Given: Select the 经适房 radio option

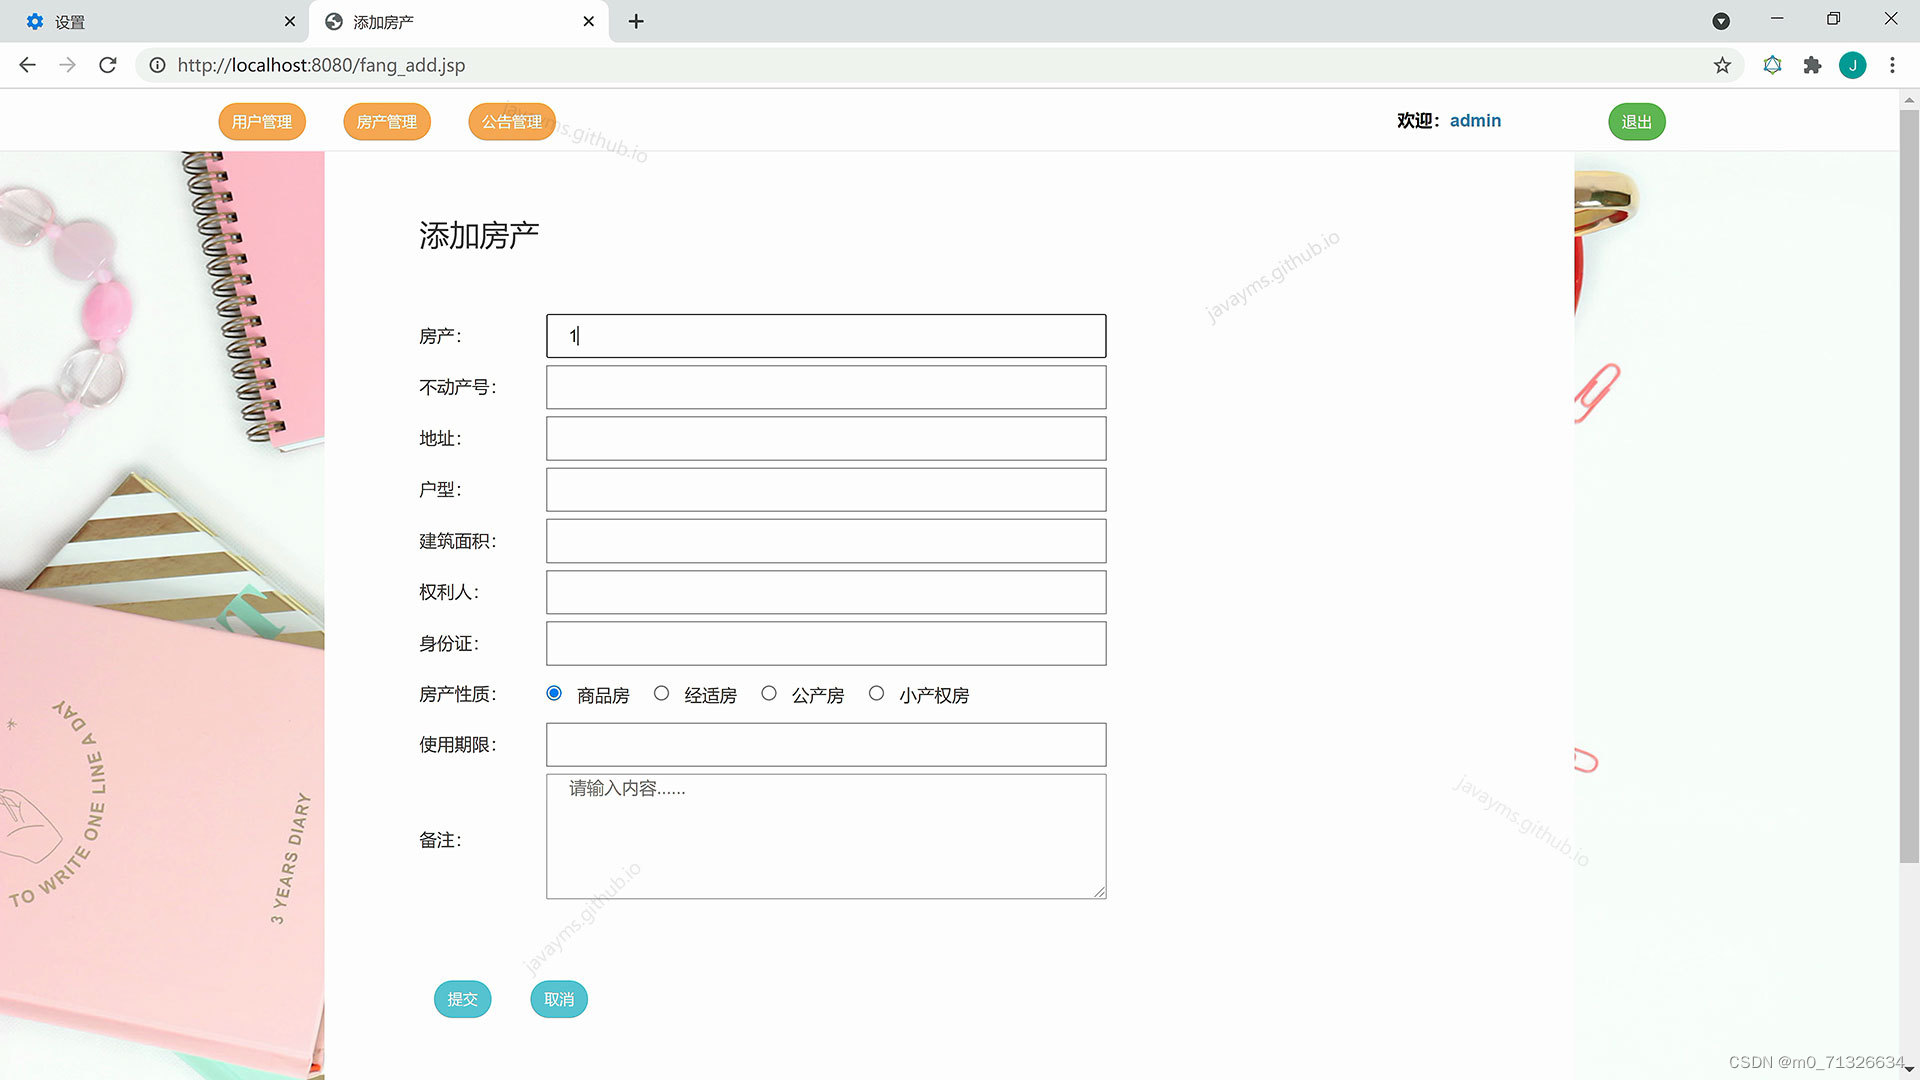Looking at the screenshot, I should (x=661, y=693).
